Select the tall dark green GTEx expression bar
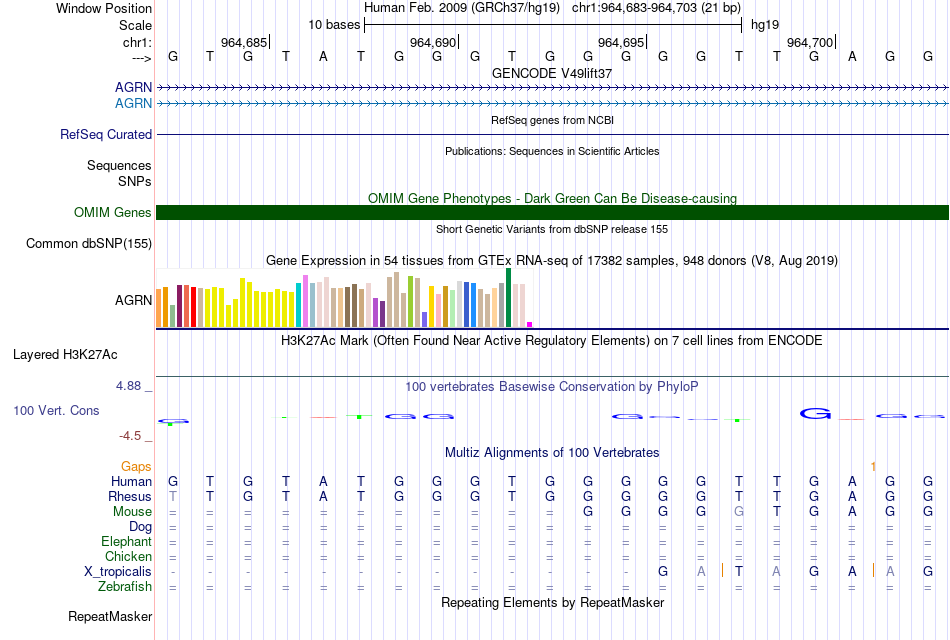The image size is (950, 640). [x=508, y=298]
